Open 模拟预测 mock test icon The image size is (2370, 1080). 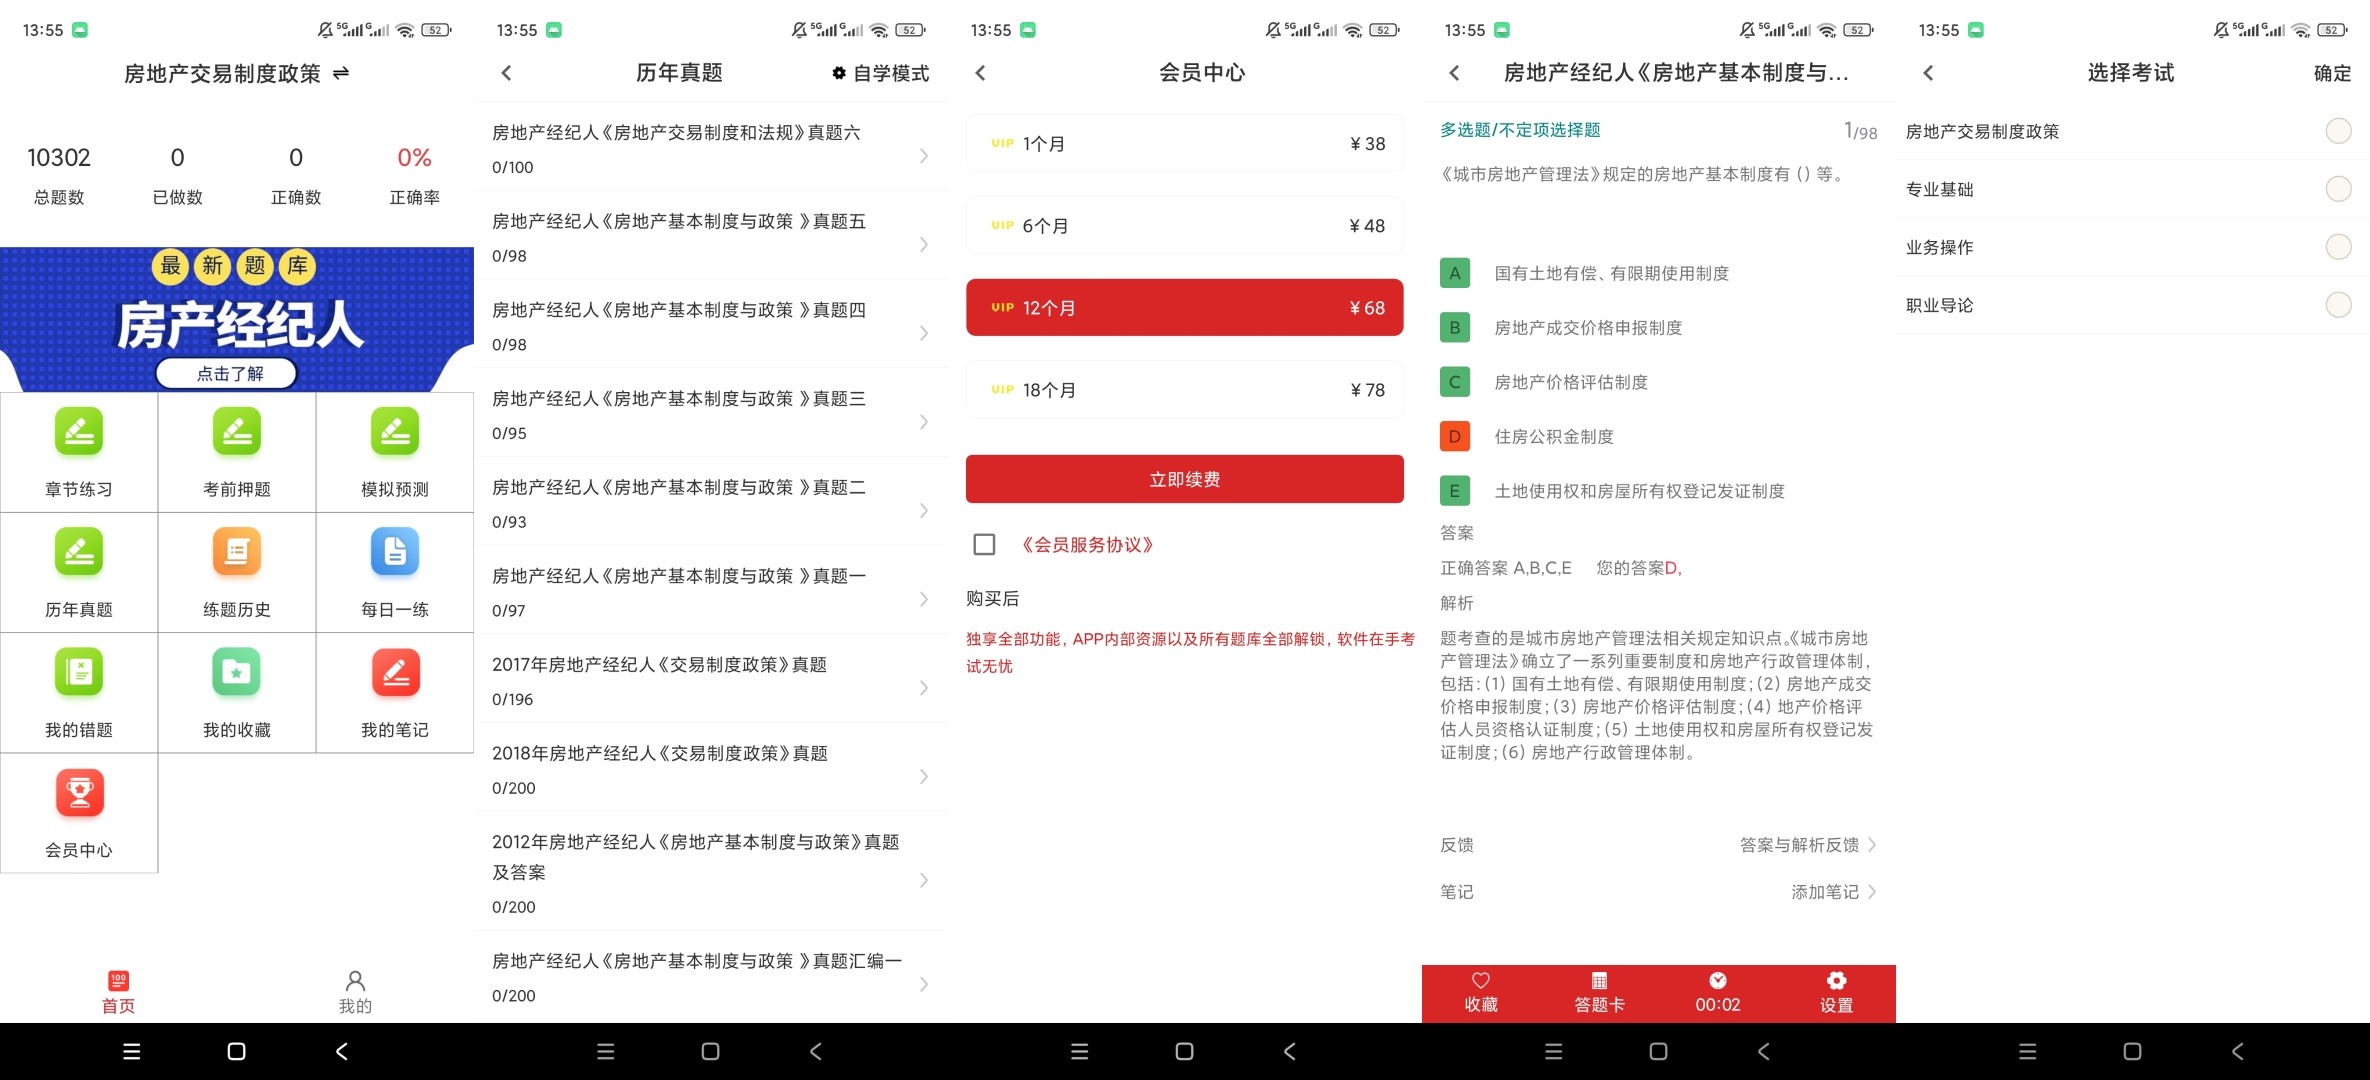[x=395, y=432]
